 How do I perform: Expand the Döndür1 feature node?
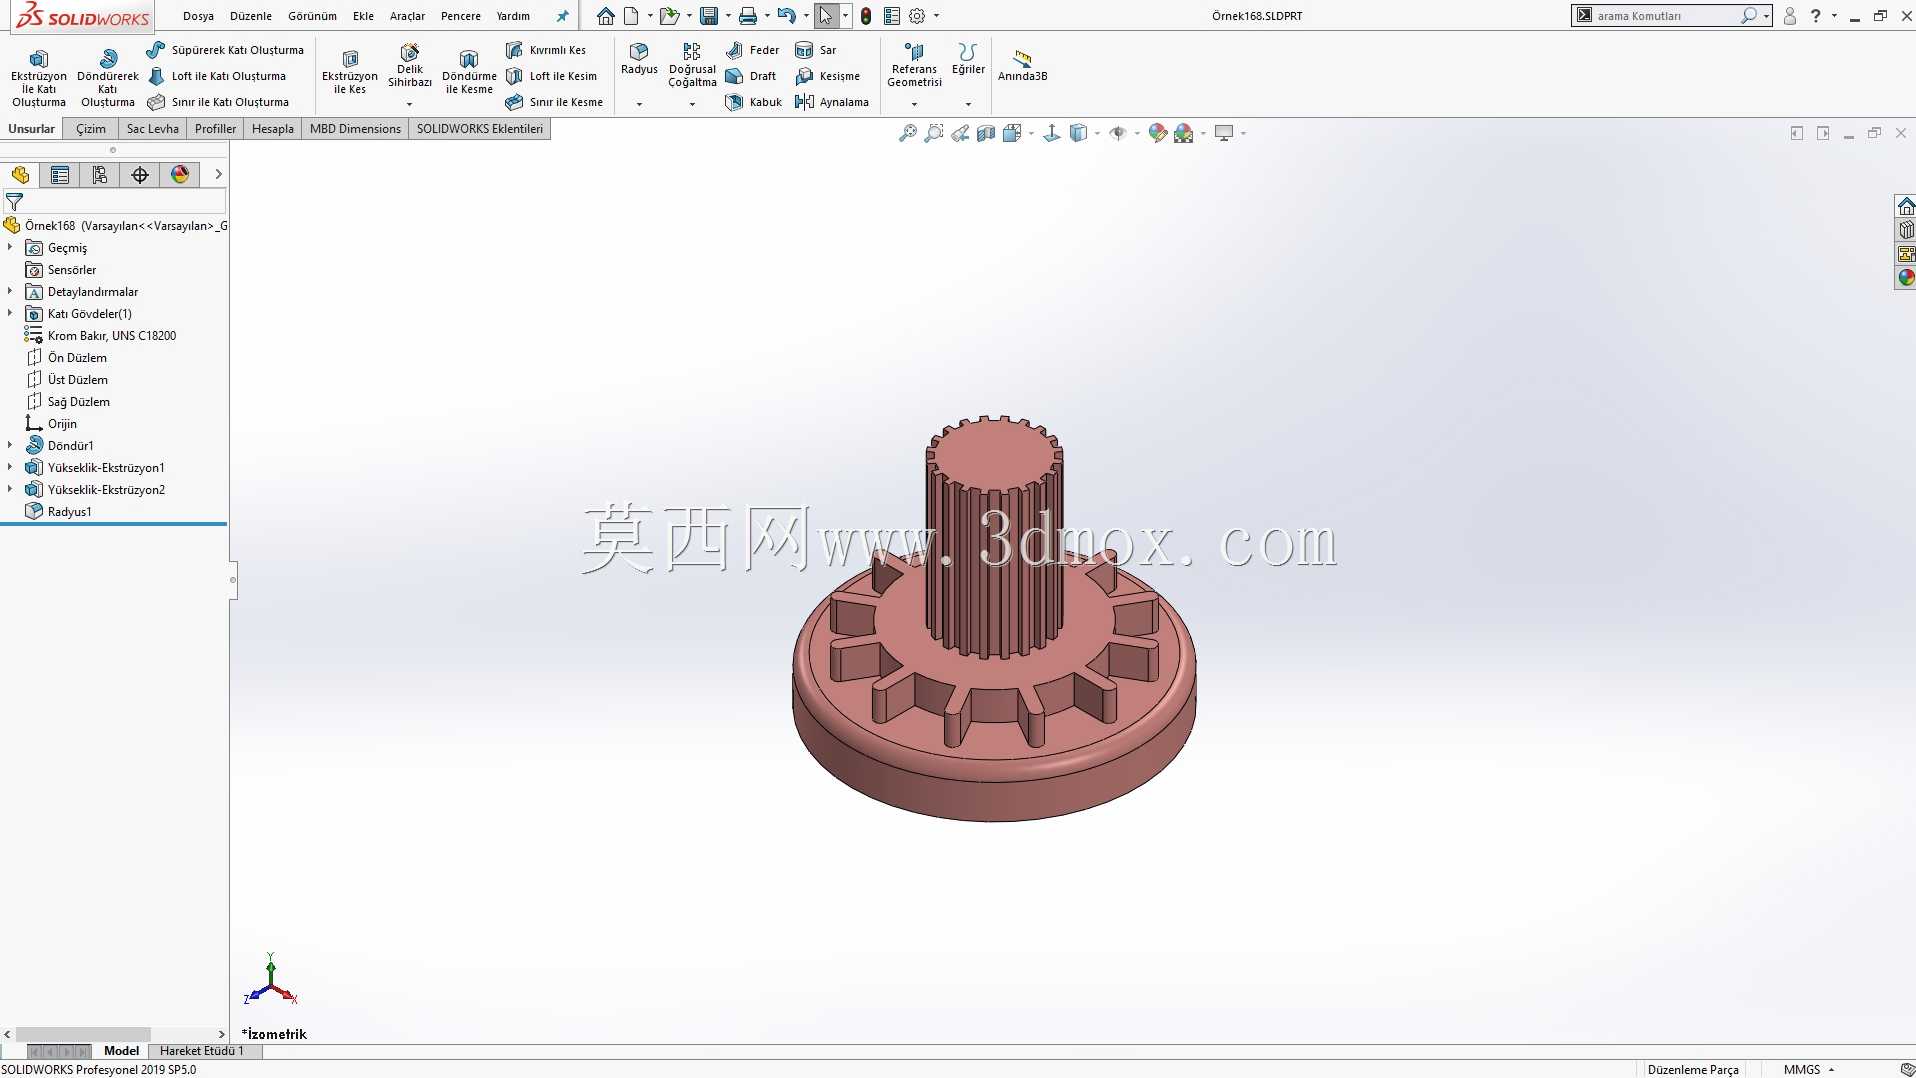tap(10, 445)
